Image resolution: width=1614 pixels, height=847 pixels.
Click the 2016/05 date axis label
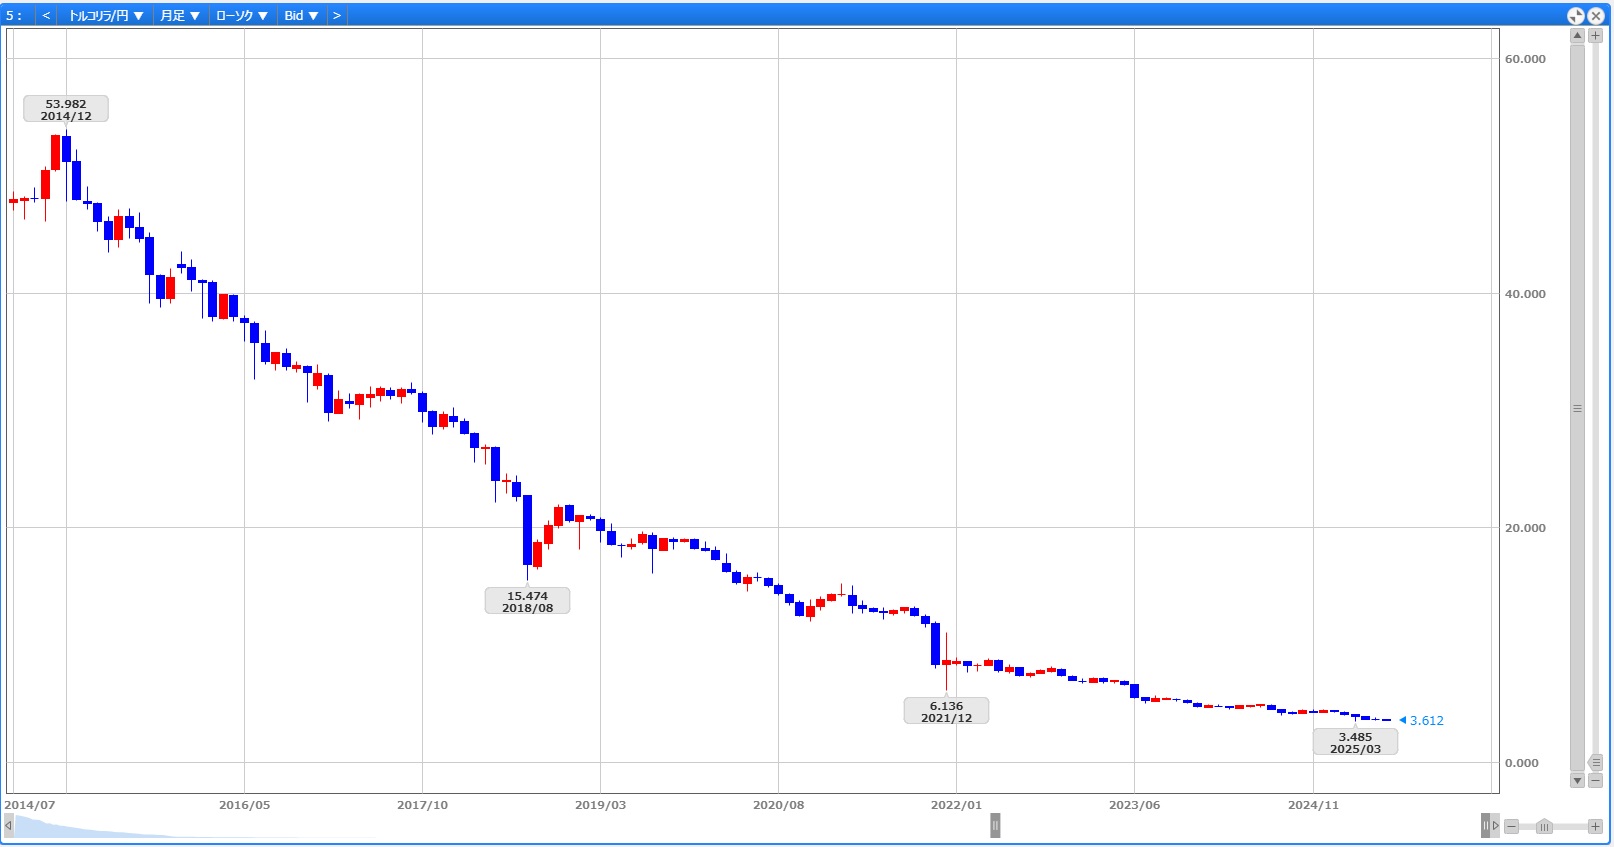click(244, 805)
